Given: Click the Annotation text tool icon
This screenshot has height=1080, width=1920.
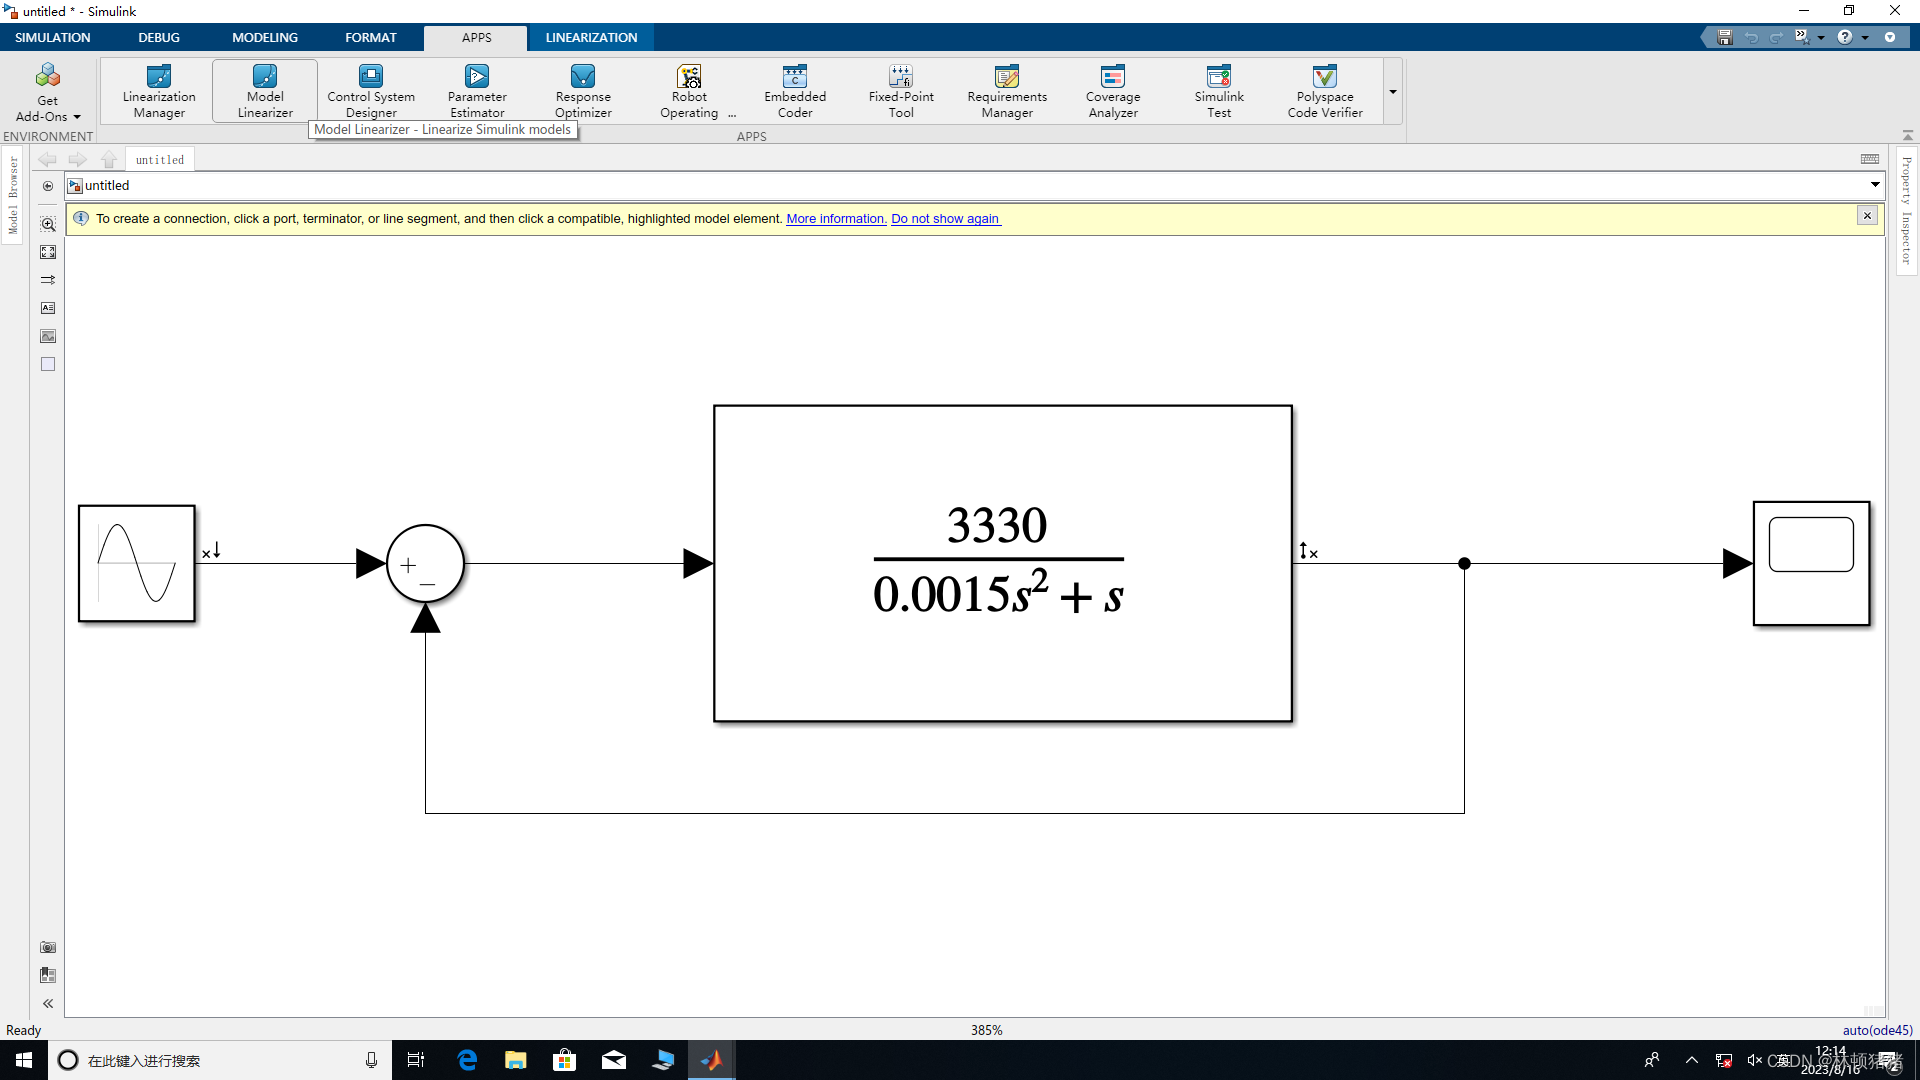Looking at the screenshot, I should pos(48,308).
